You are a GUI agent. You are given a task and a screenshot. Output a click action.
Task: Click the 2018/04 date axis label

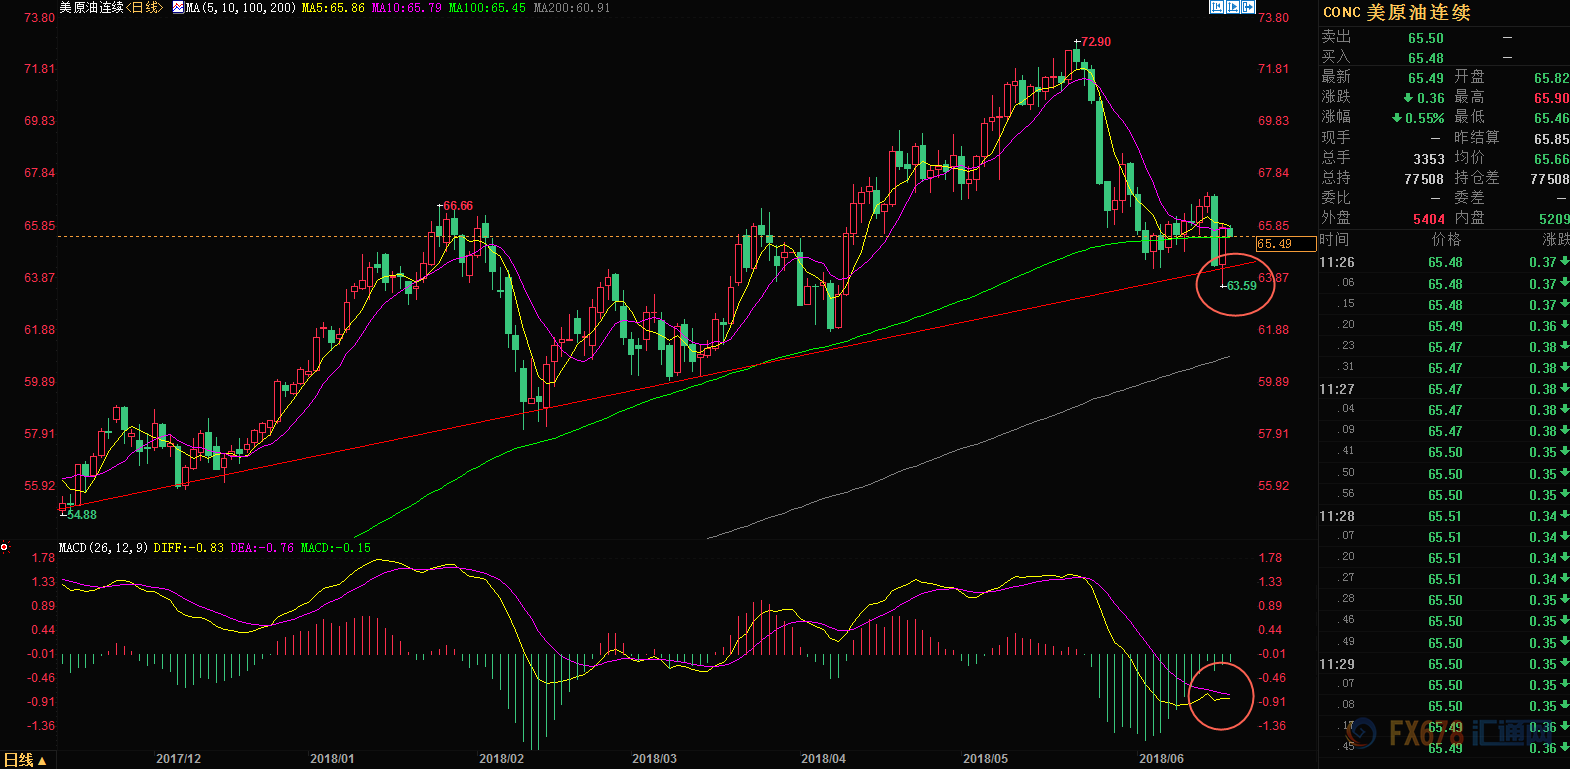pos(823,759)
